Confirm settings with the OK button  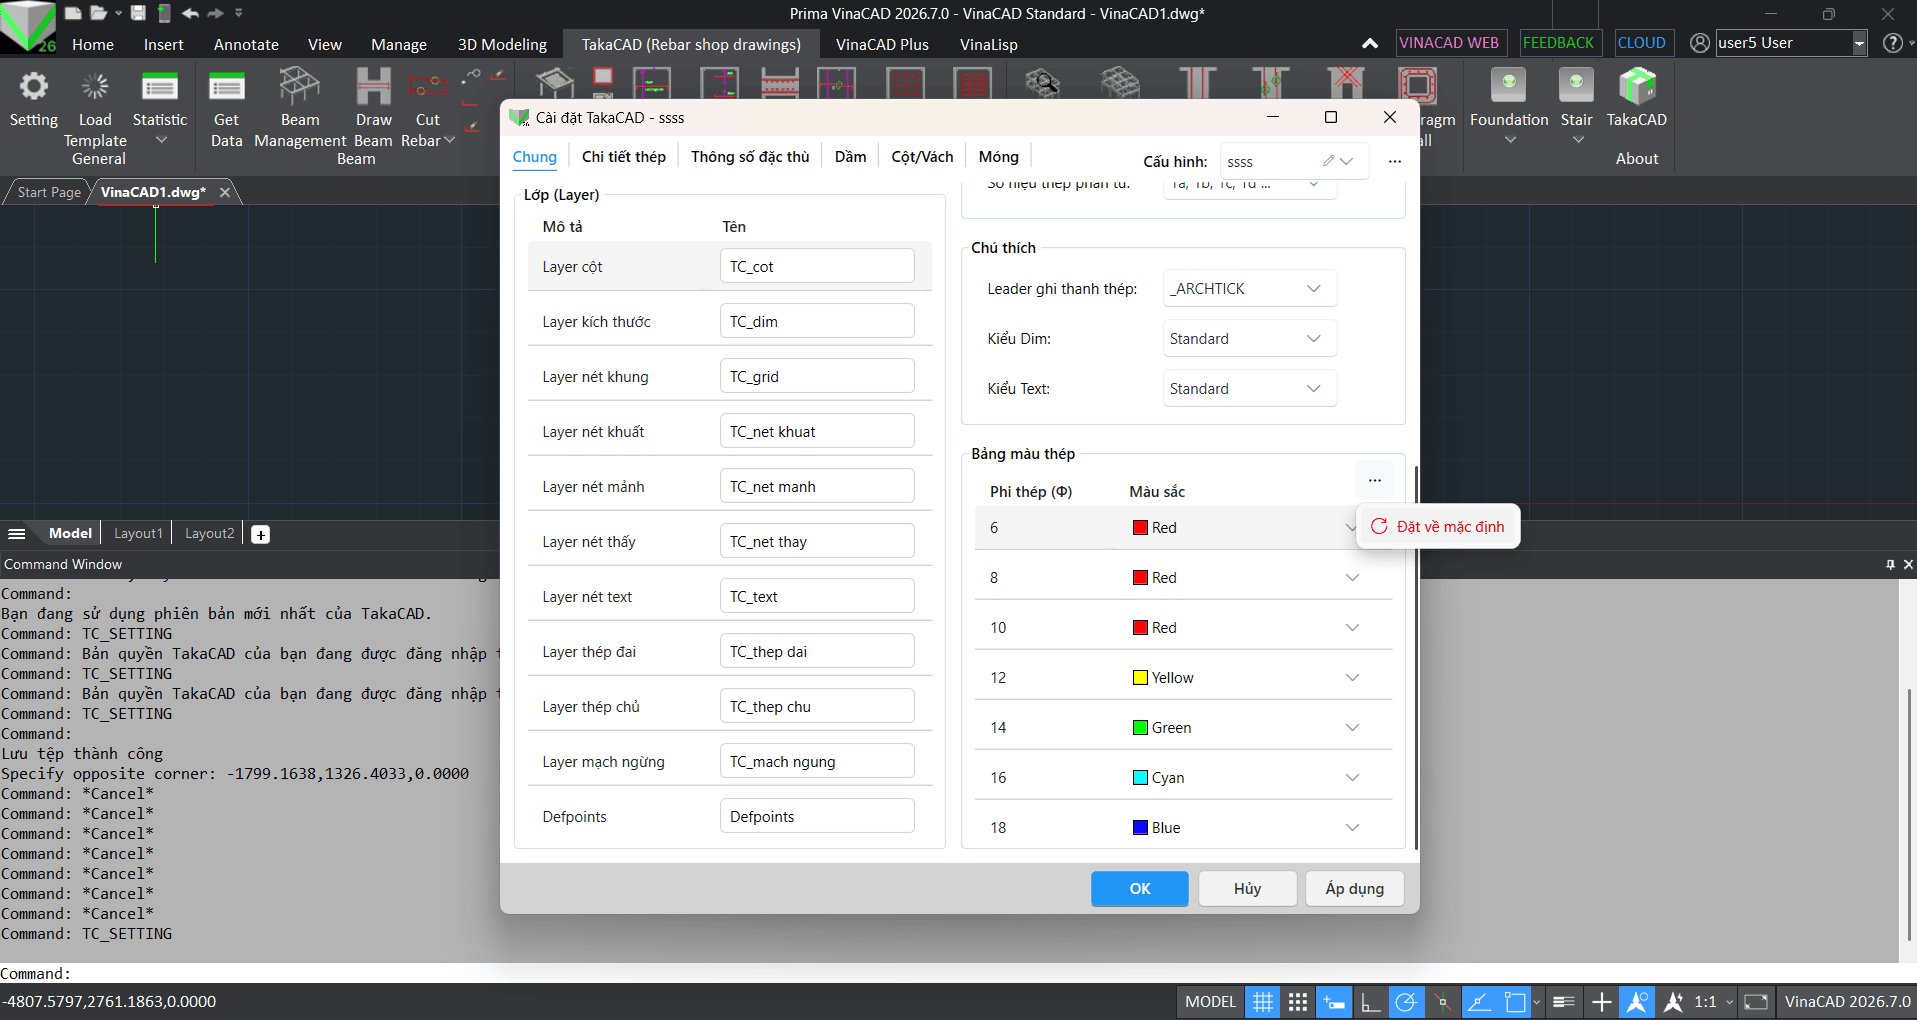click(1140, 889)
